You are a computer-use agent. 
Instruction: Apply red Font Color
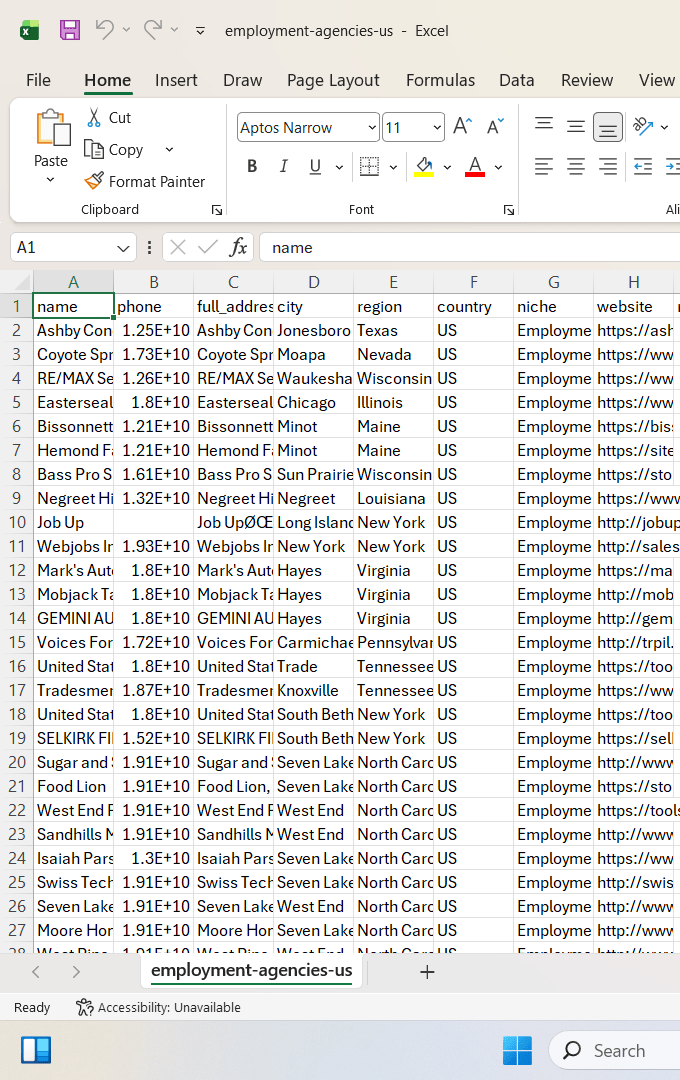(475, 166)
